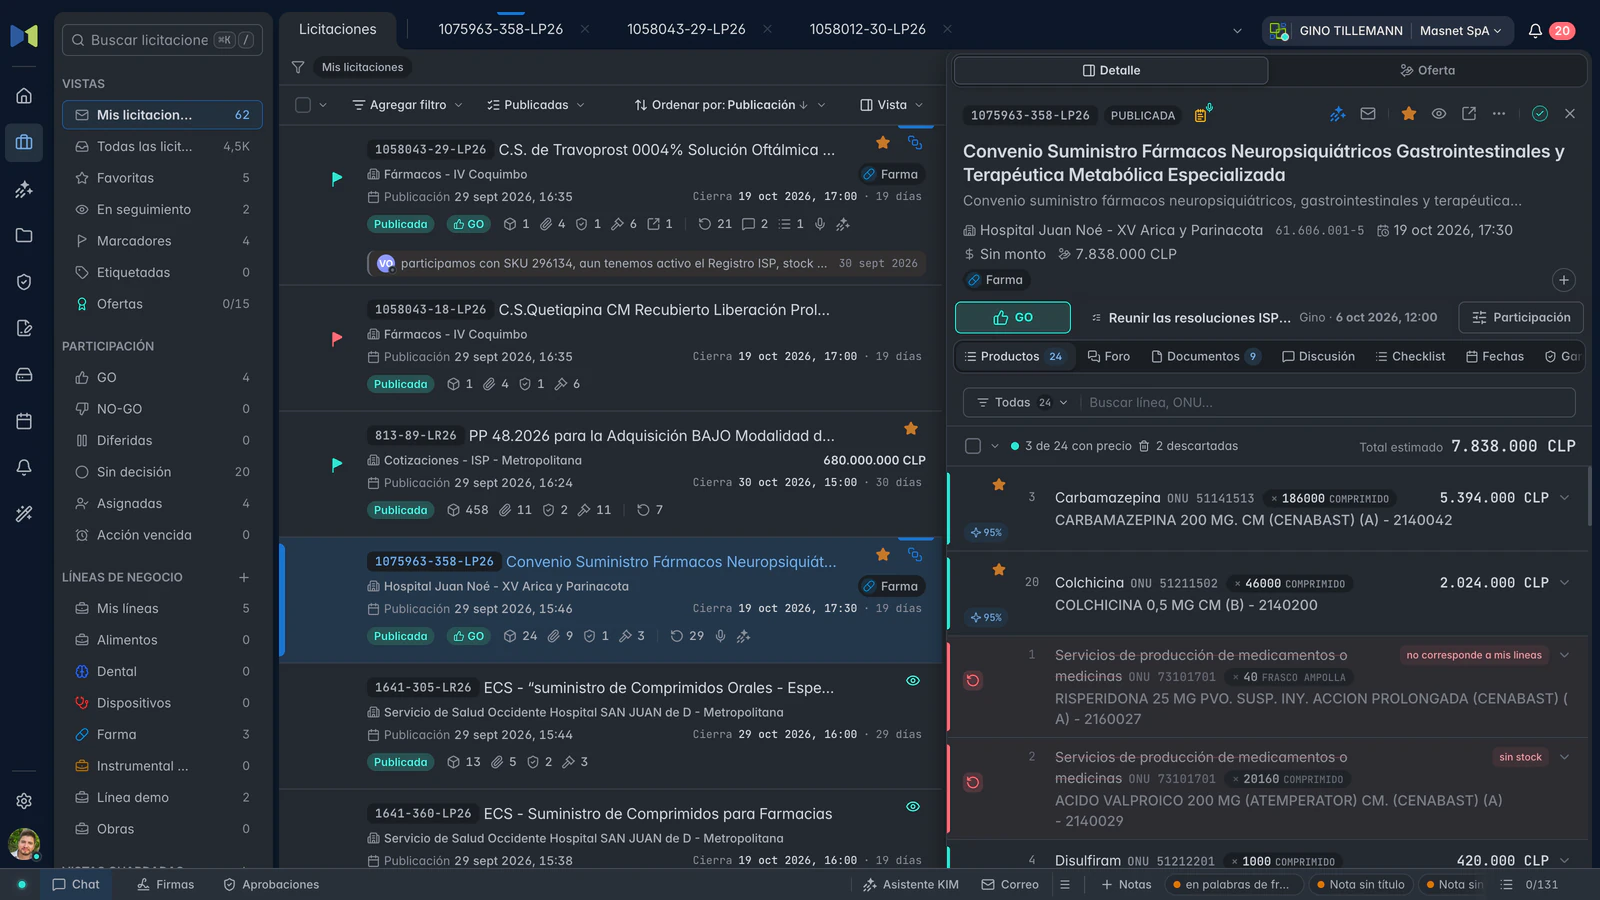Screen dimensions: 1600x900
Task: Click the funnel filter icon above the list
Action: 298,67
